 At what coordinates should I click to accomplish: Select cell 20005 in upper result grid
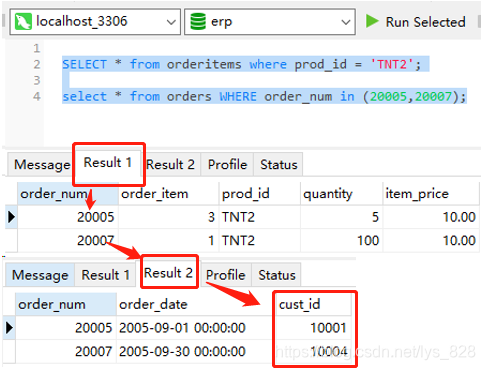coord(68,217)
